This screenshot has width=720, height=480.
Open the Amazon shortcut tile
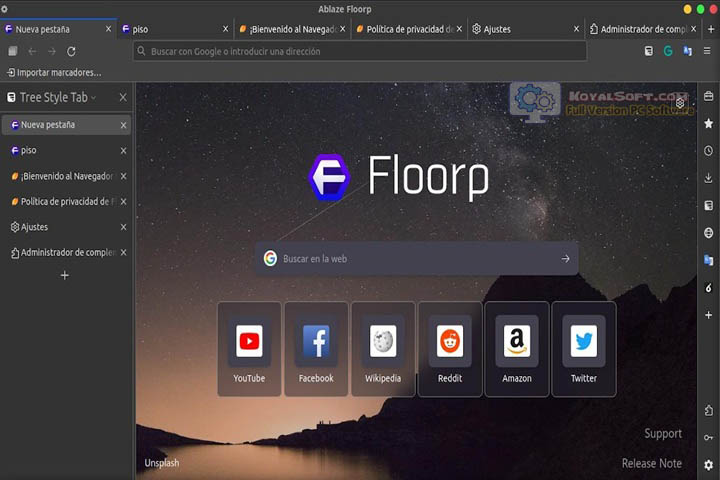517,349
